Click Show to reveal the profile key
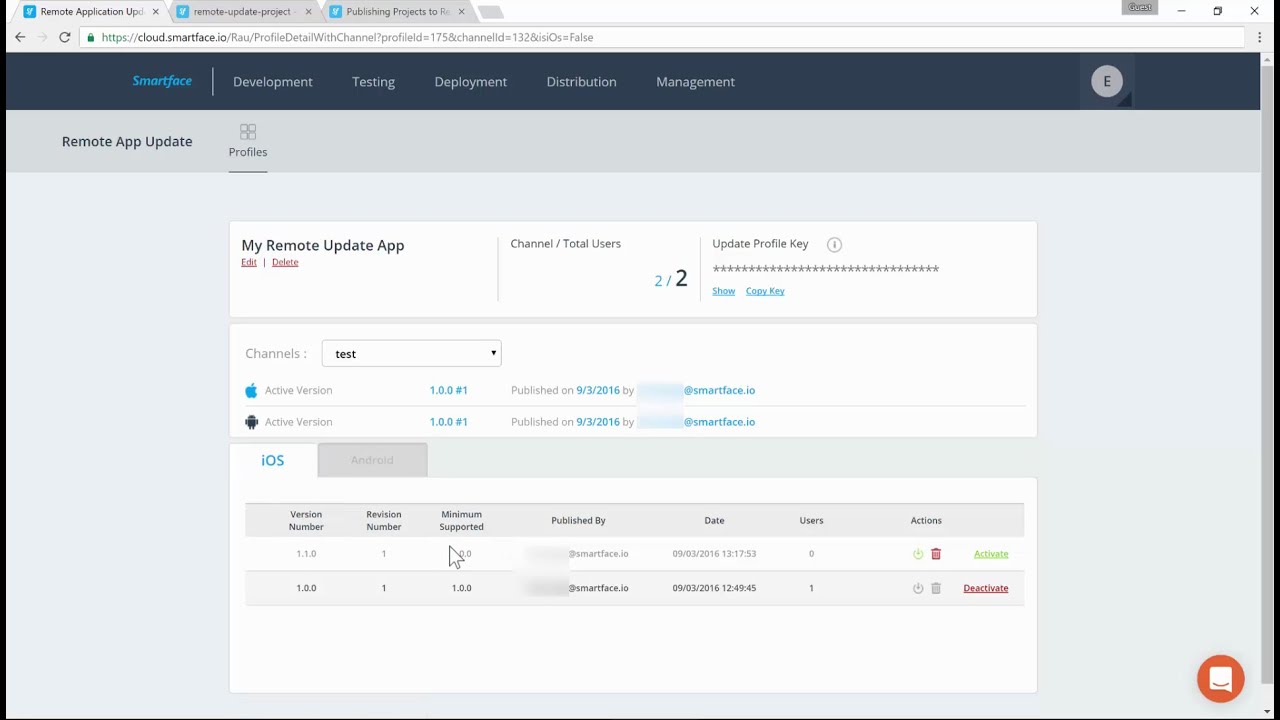1280x720 pixels. click(x=723, y=291)
